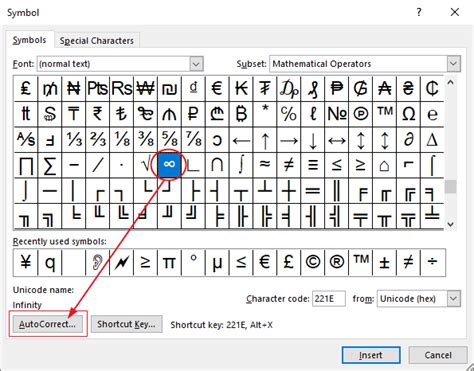Pick plus-minus ± from recently used symbols
This screenshot has height=371, width=474.
pyautogui.click(x=385, y=262)
